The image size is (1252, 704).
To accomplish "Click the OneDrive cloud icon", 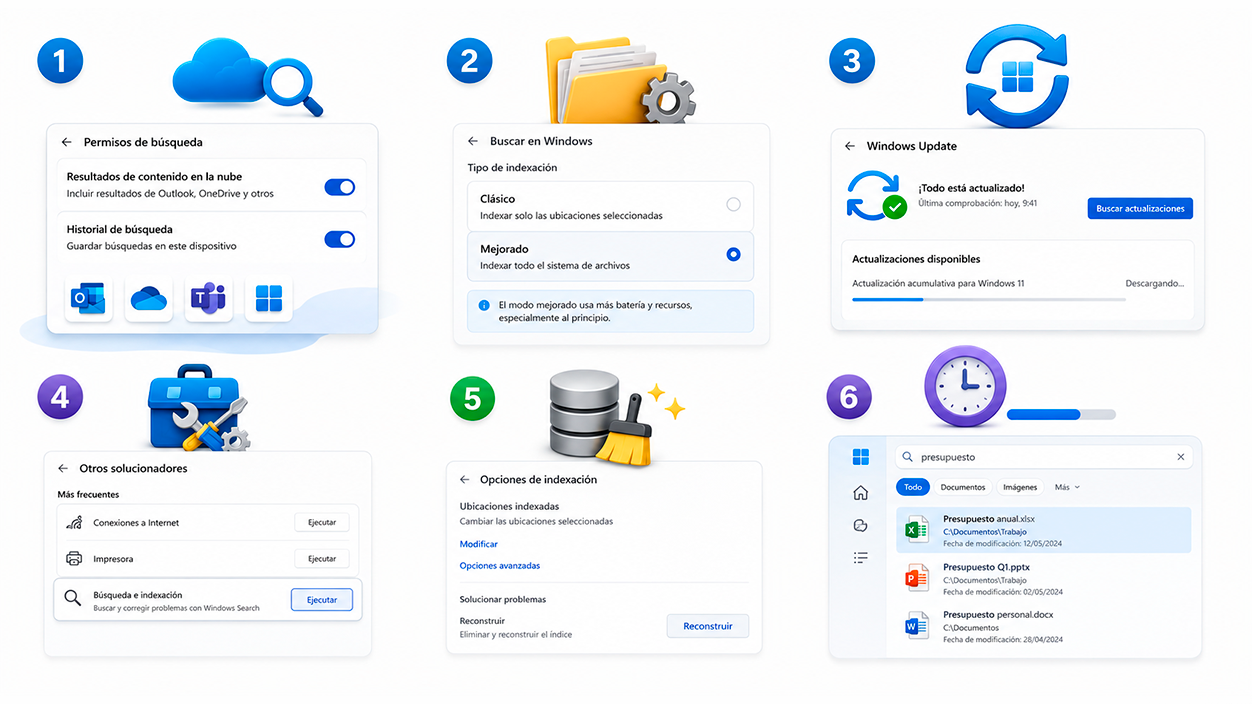I will click(x=149, y=298).
